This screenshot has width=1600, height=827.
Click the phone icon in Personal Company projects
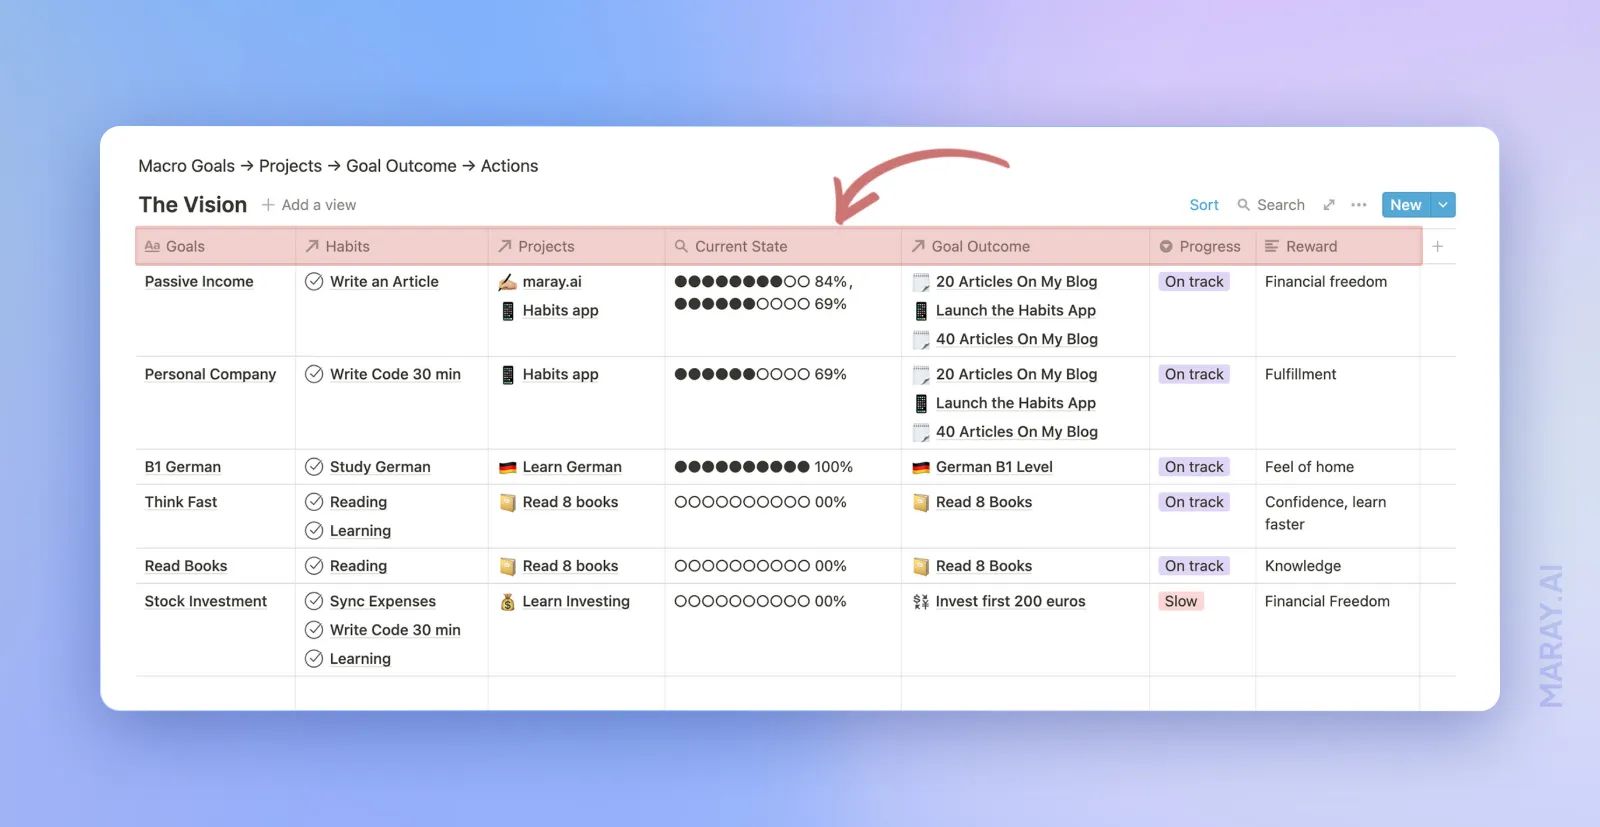[x=507, y=375]
